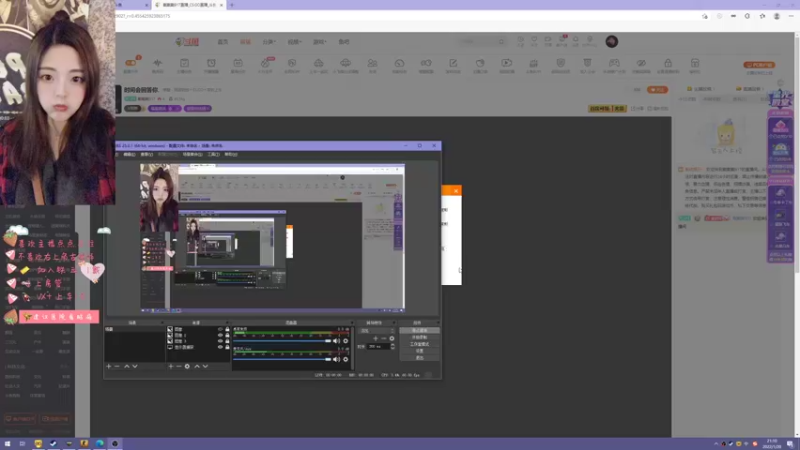
Task: Toggle visibility eye of image source 3
Action: [x=220, y=341]
